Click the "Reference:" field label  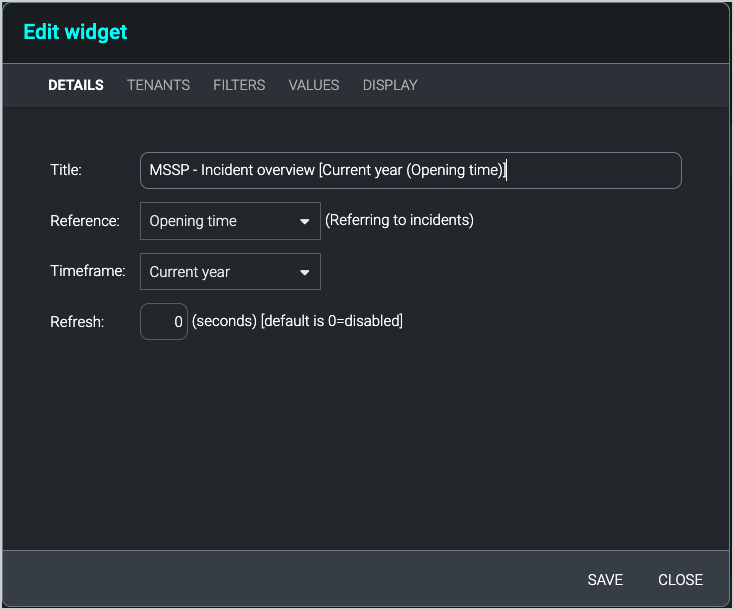point(85,221)
